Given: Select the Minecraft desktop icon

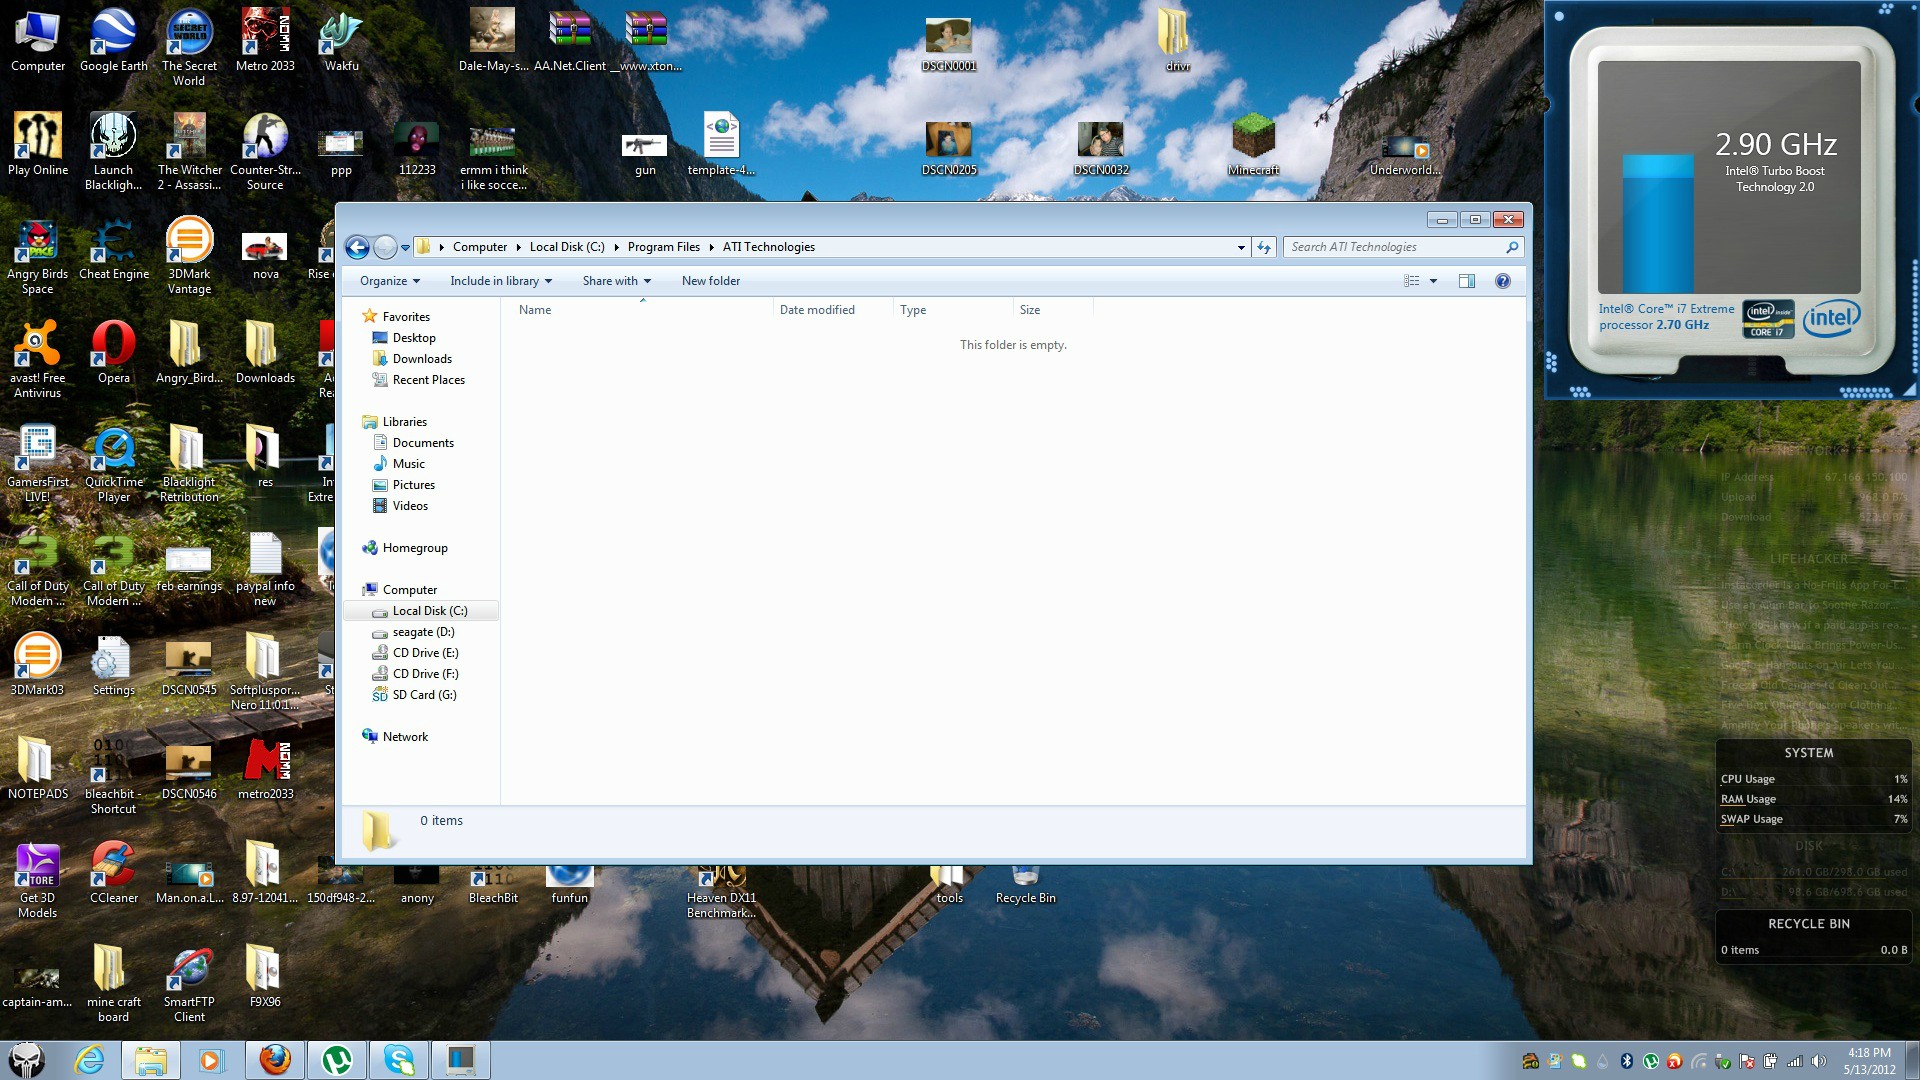Looking at the screenshot, I should (x=1253, y=145).
